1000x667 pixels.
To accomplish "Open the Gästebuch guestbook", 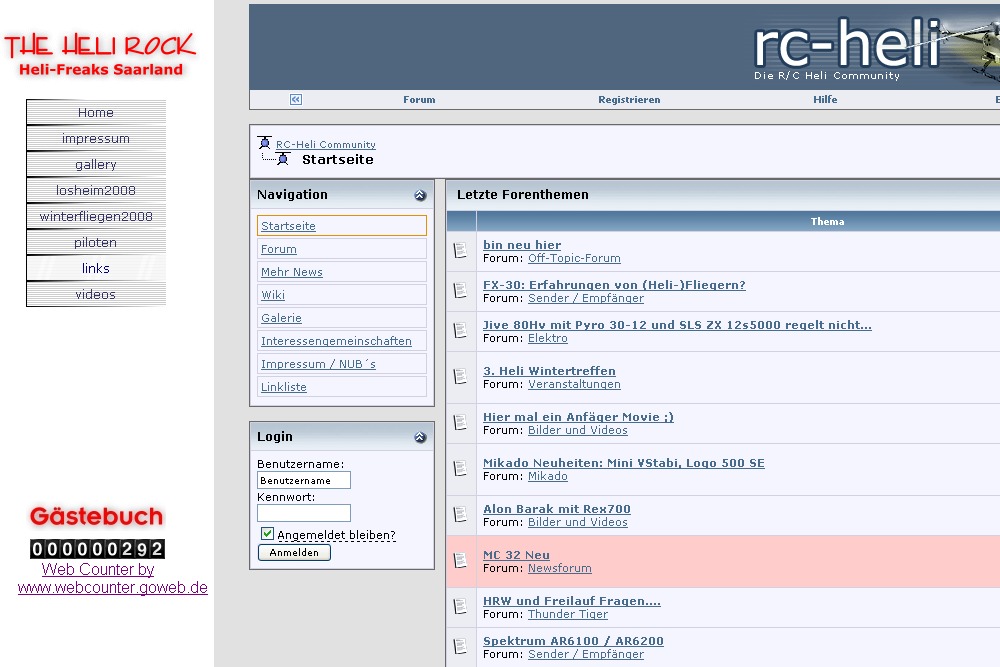I will pos(96,516).
